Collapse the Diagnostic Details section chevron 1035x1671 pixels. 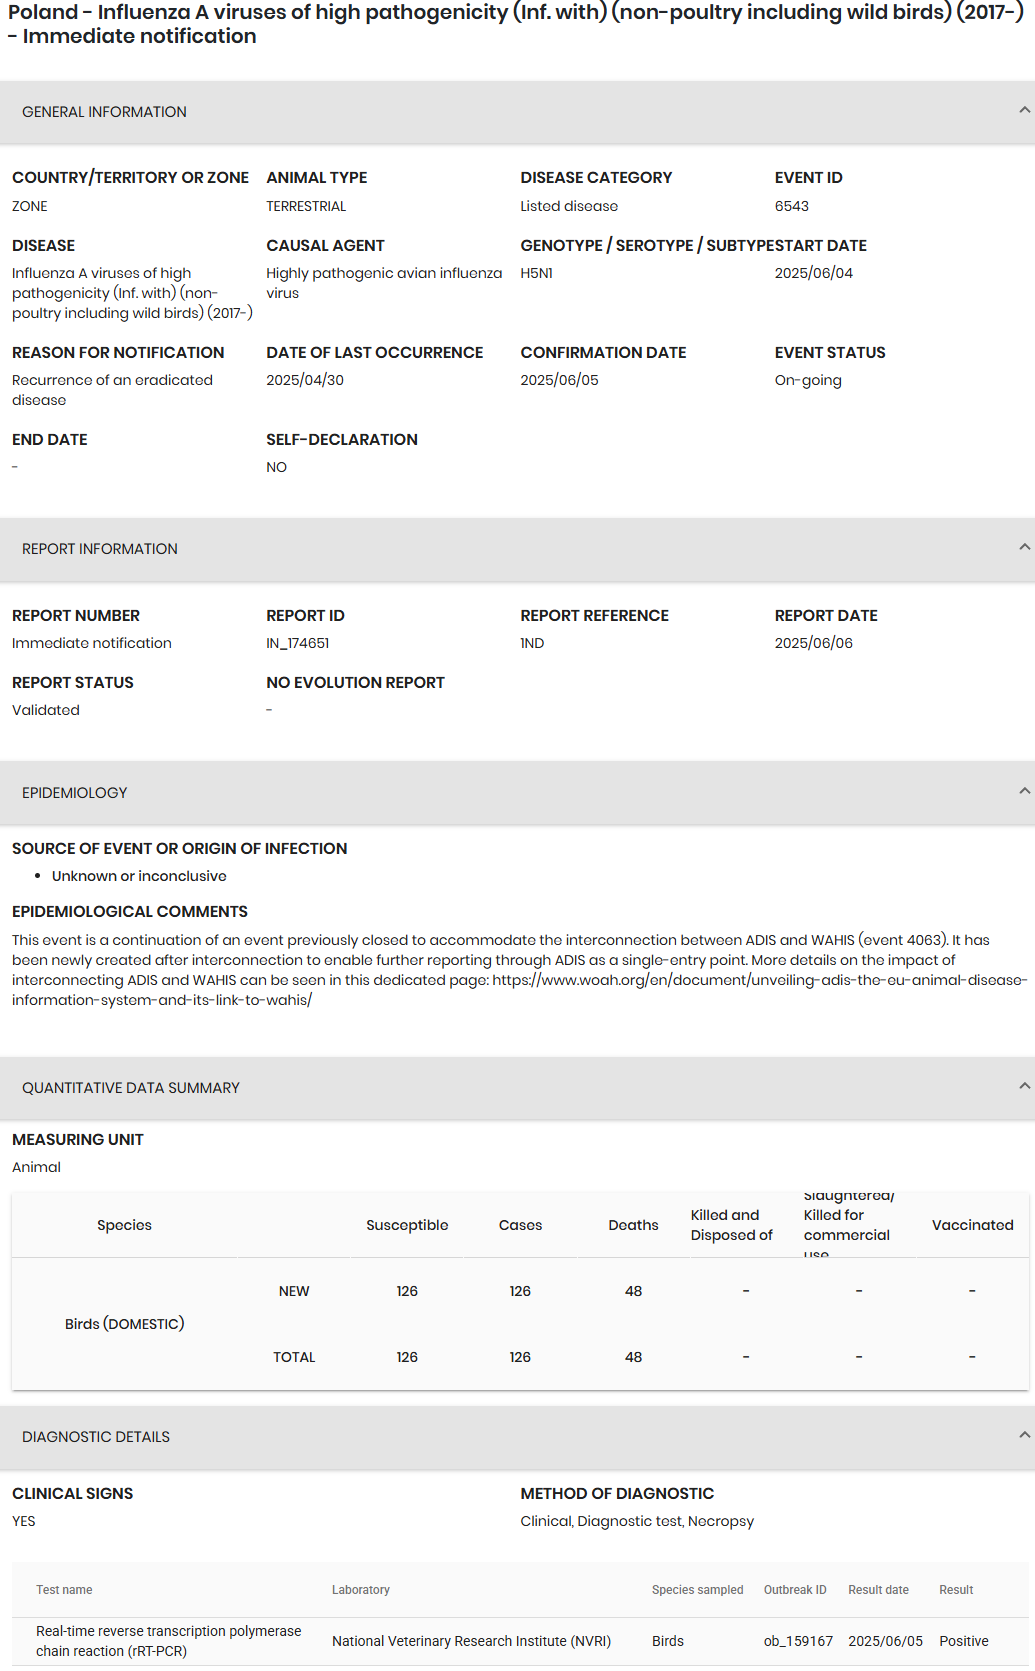(1023, 1435)
